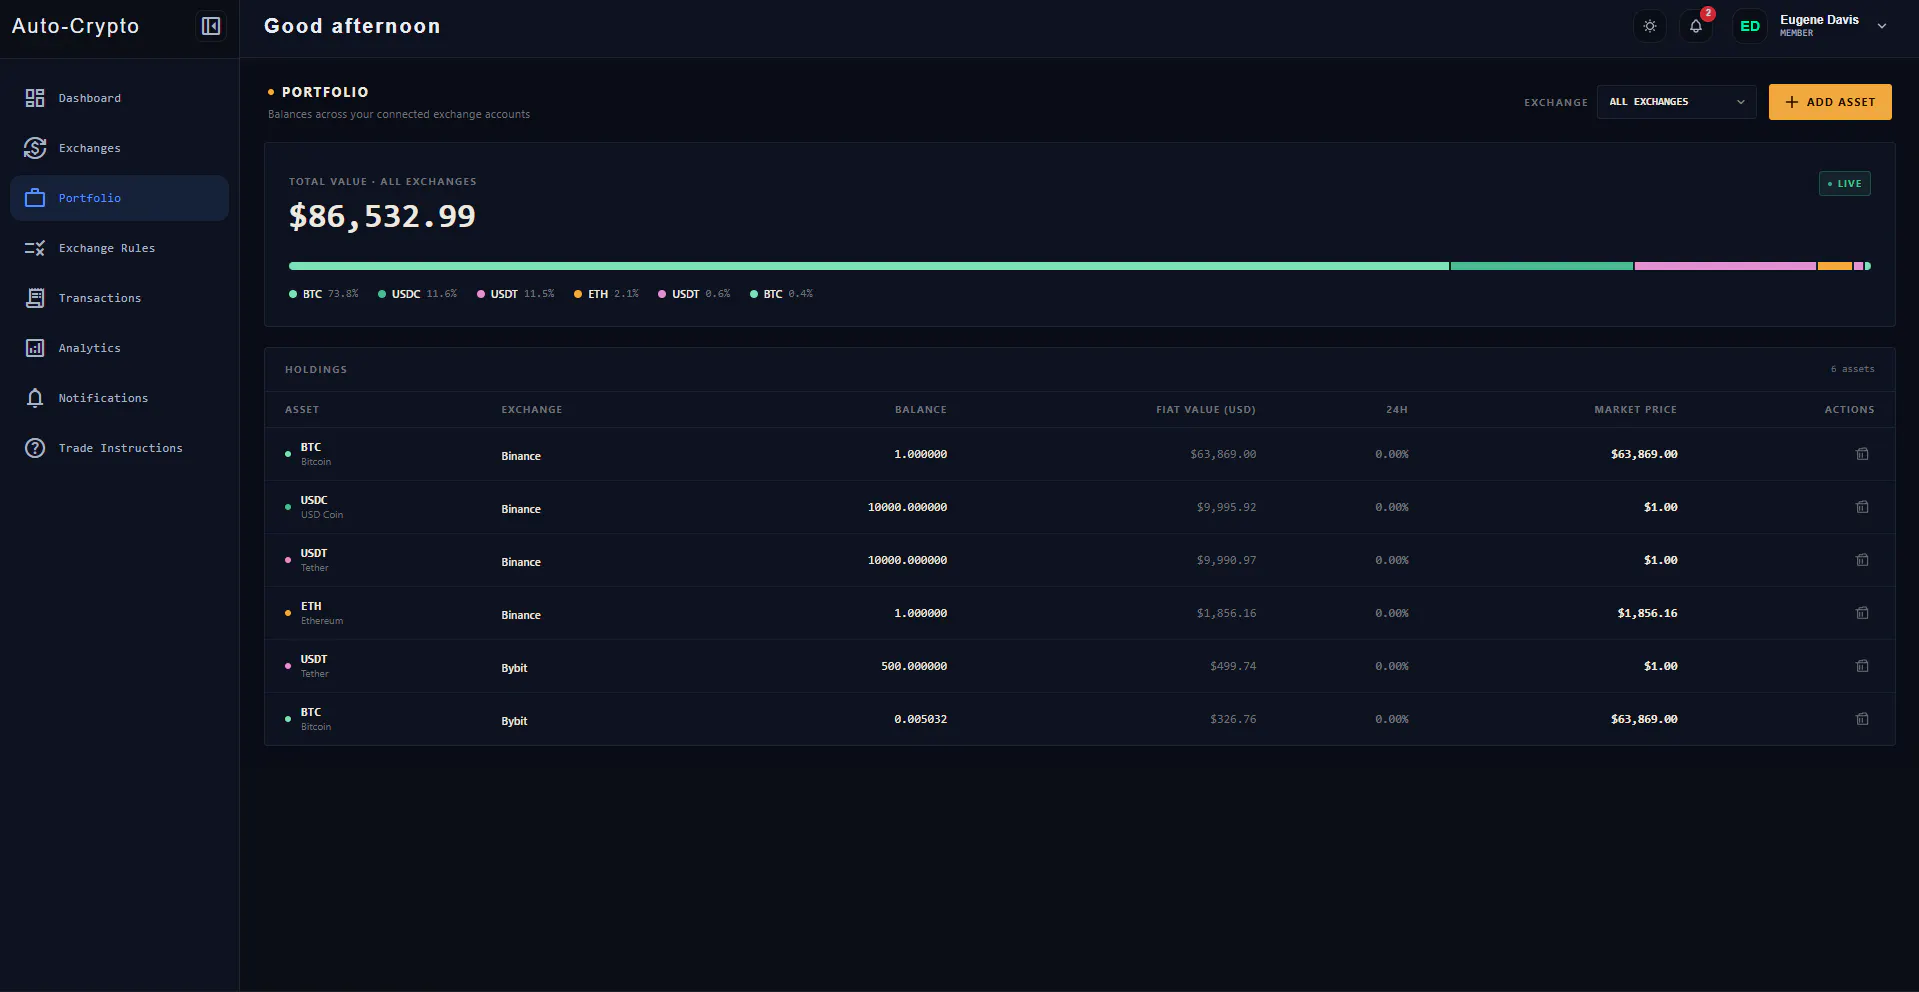Click the Transactions receipt icon

35,298
